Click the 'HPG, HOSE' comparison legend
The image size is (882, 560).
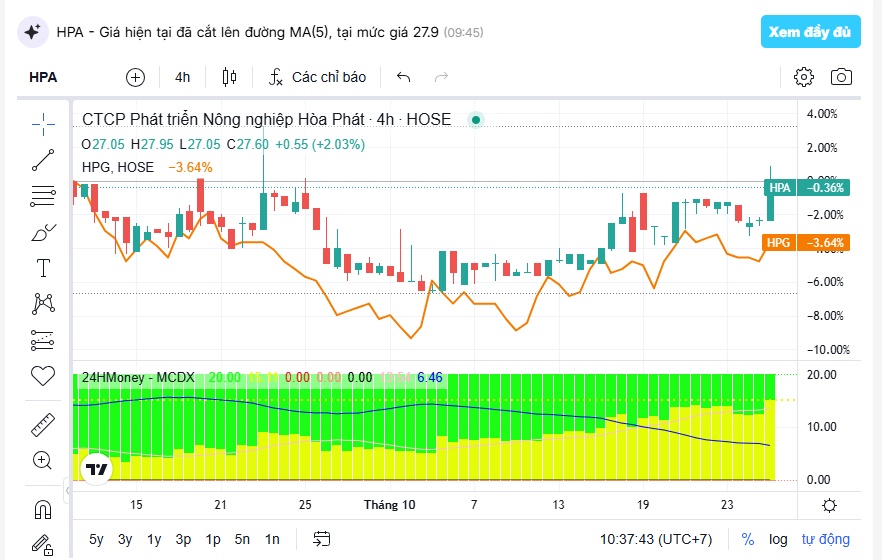[x=118, y=167]
